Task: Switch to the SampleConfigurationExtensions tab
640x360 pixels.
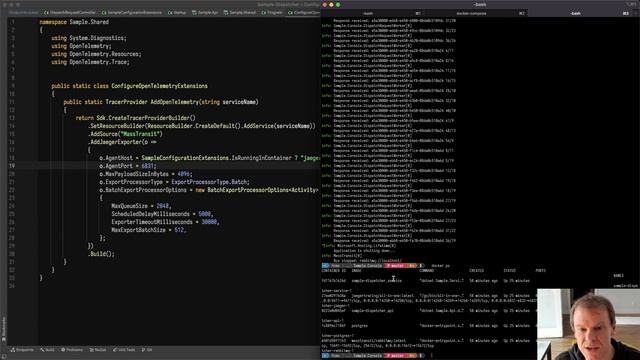Action: click(132, 13)
